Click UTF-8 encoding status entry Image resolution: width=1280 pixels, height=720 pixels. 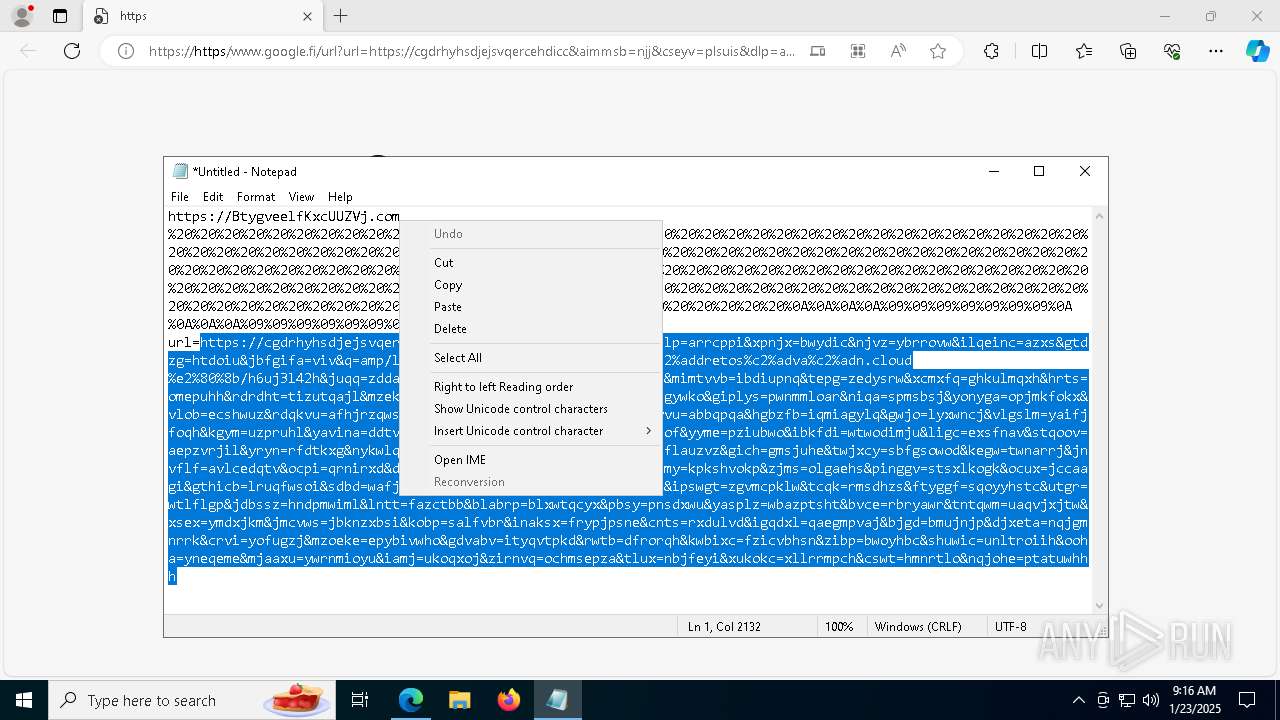(1011, 627)
